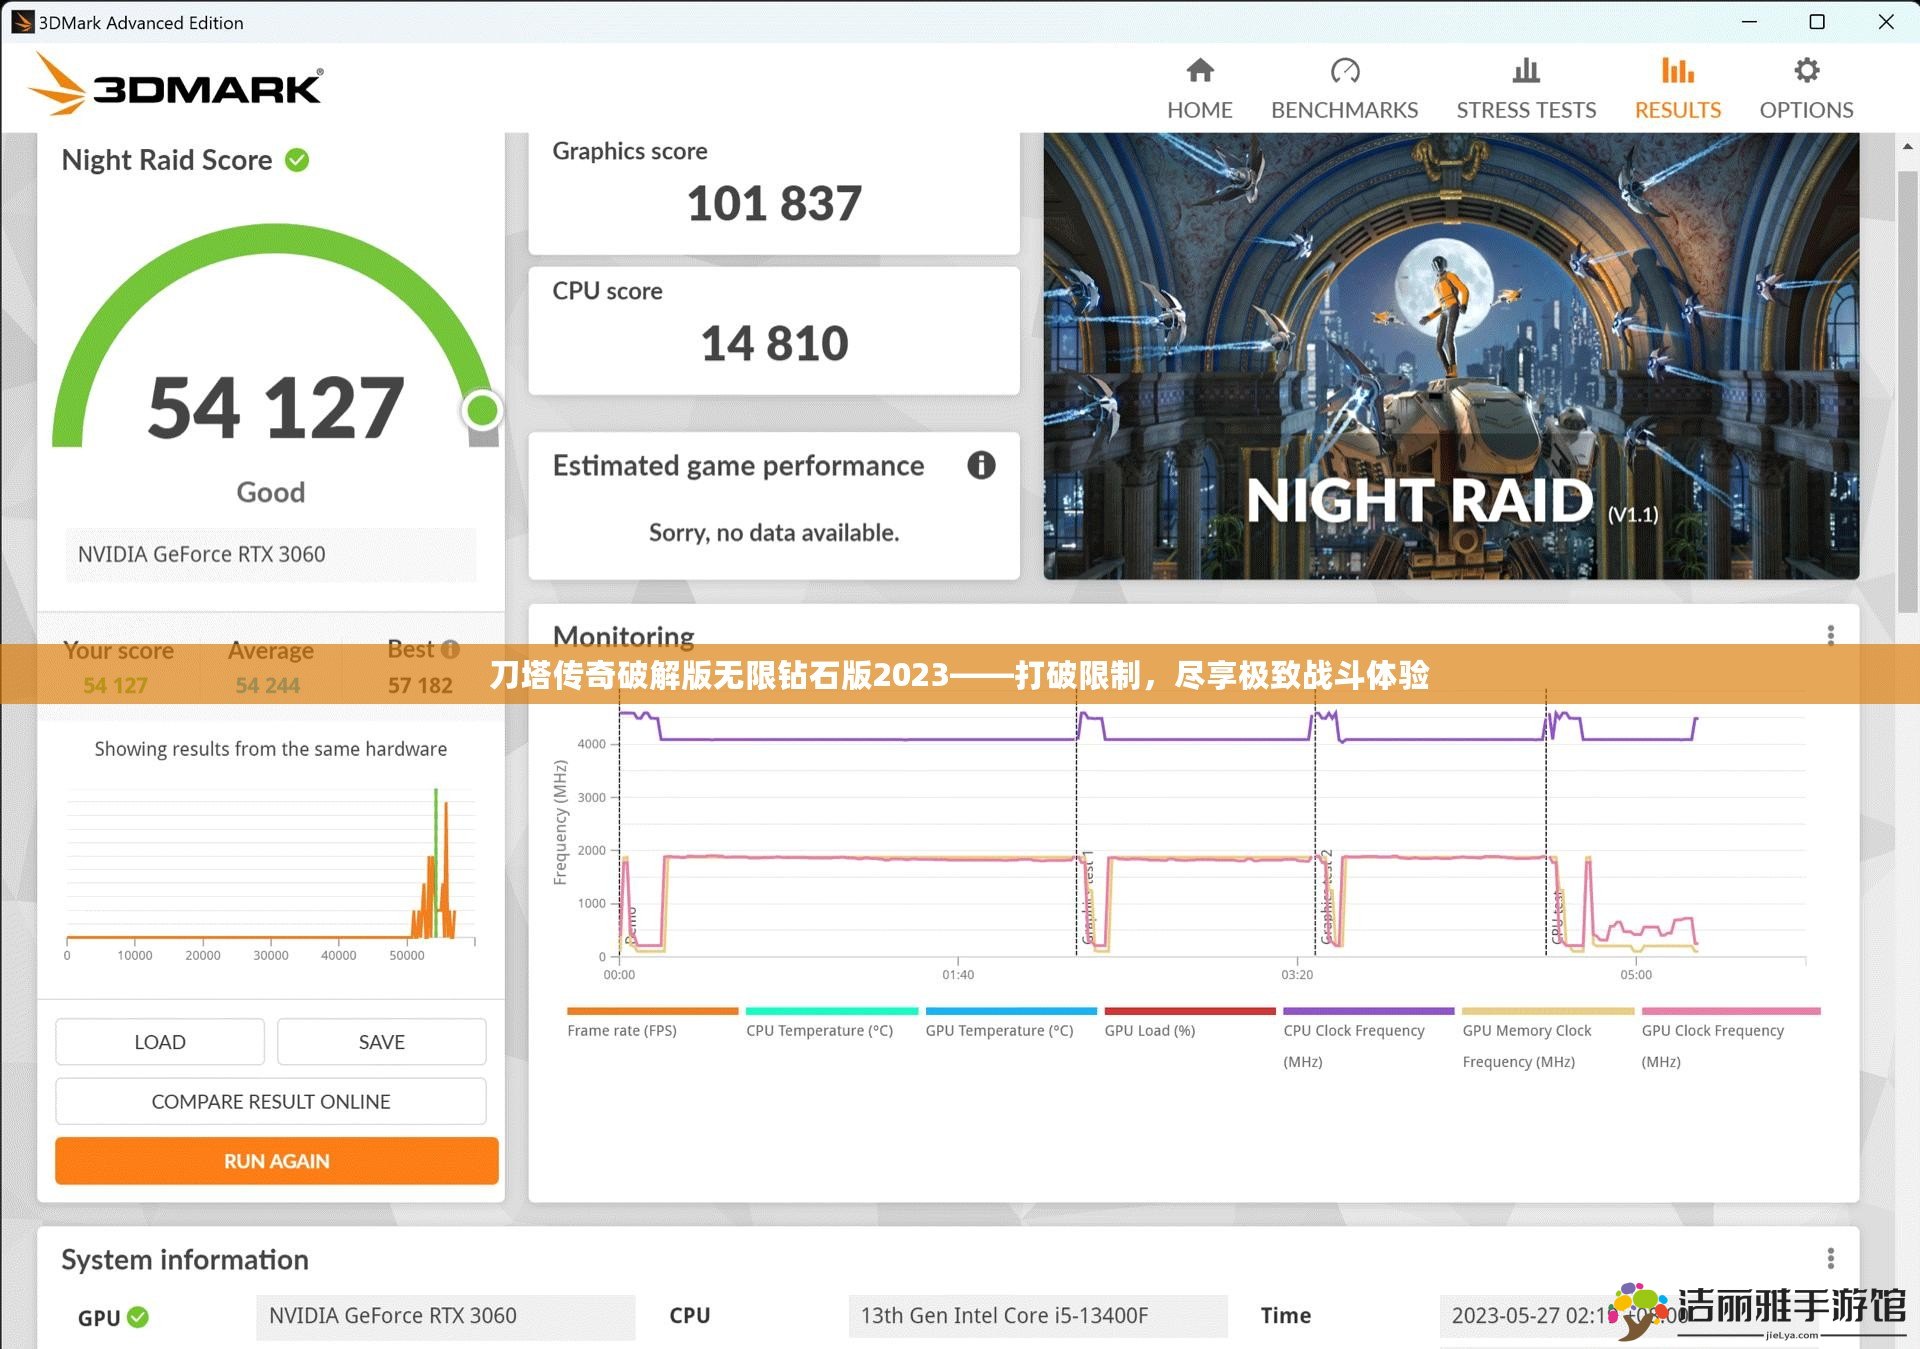The image size is (1920, 1349).
Task: Click the 3DMark title bar app icon
Action: click(22, 22)
